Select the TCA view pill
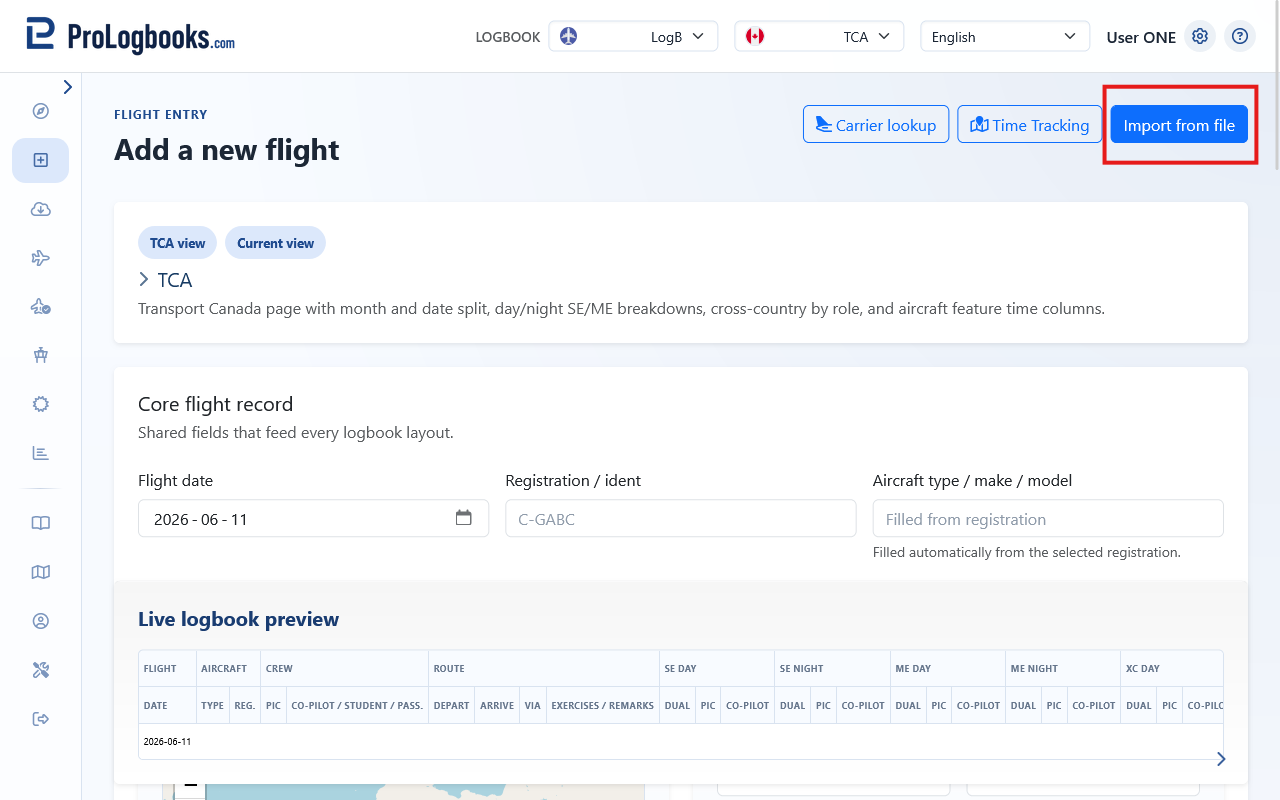The width and height of the screenshot is (1280, 800). (177, 243)
